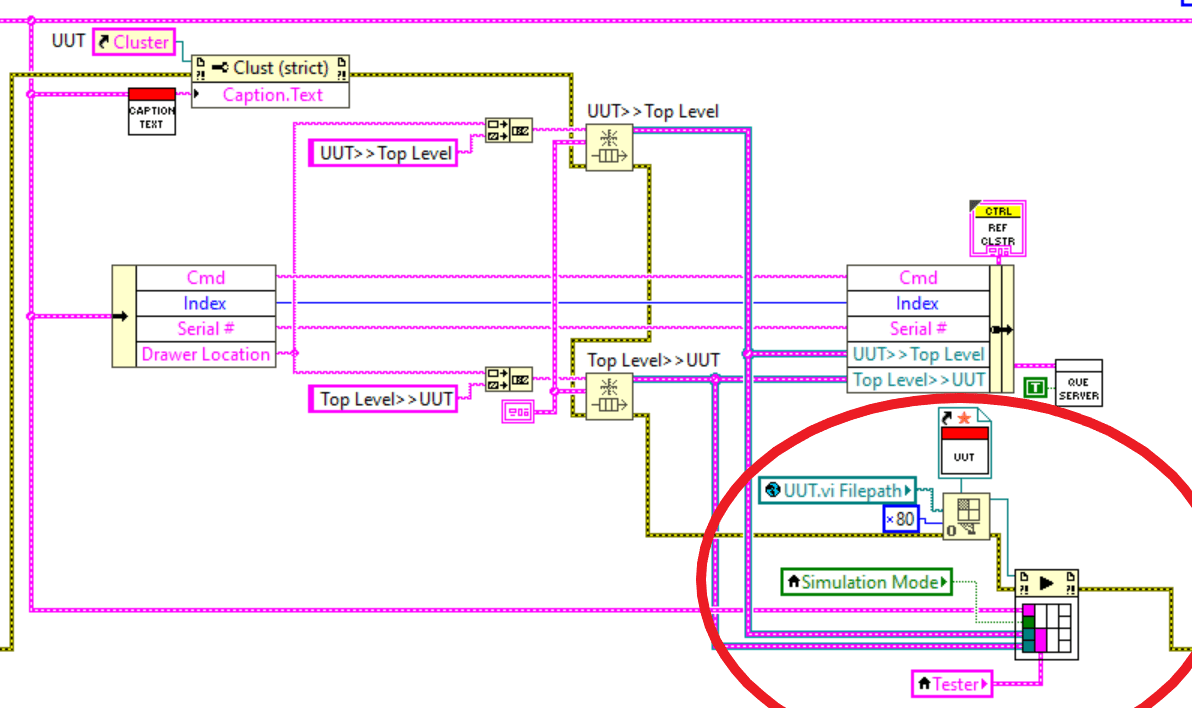This screenshot has height=708, width=1192.
Task: Click the Simulation Mode local variable
Action: 866,581
